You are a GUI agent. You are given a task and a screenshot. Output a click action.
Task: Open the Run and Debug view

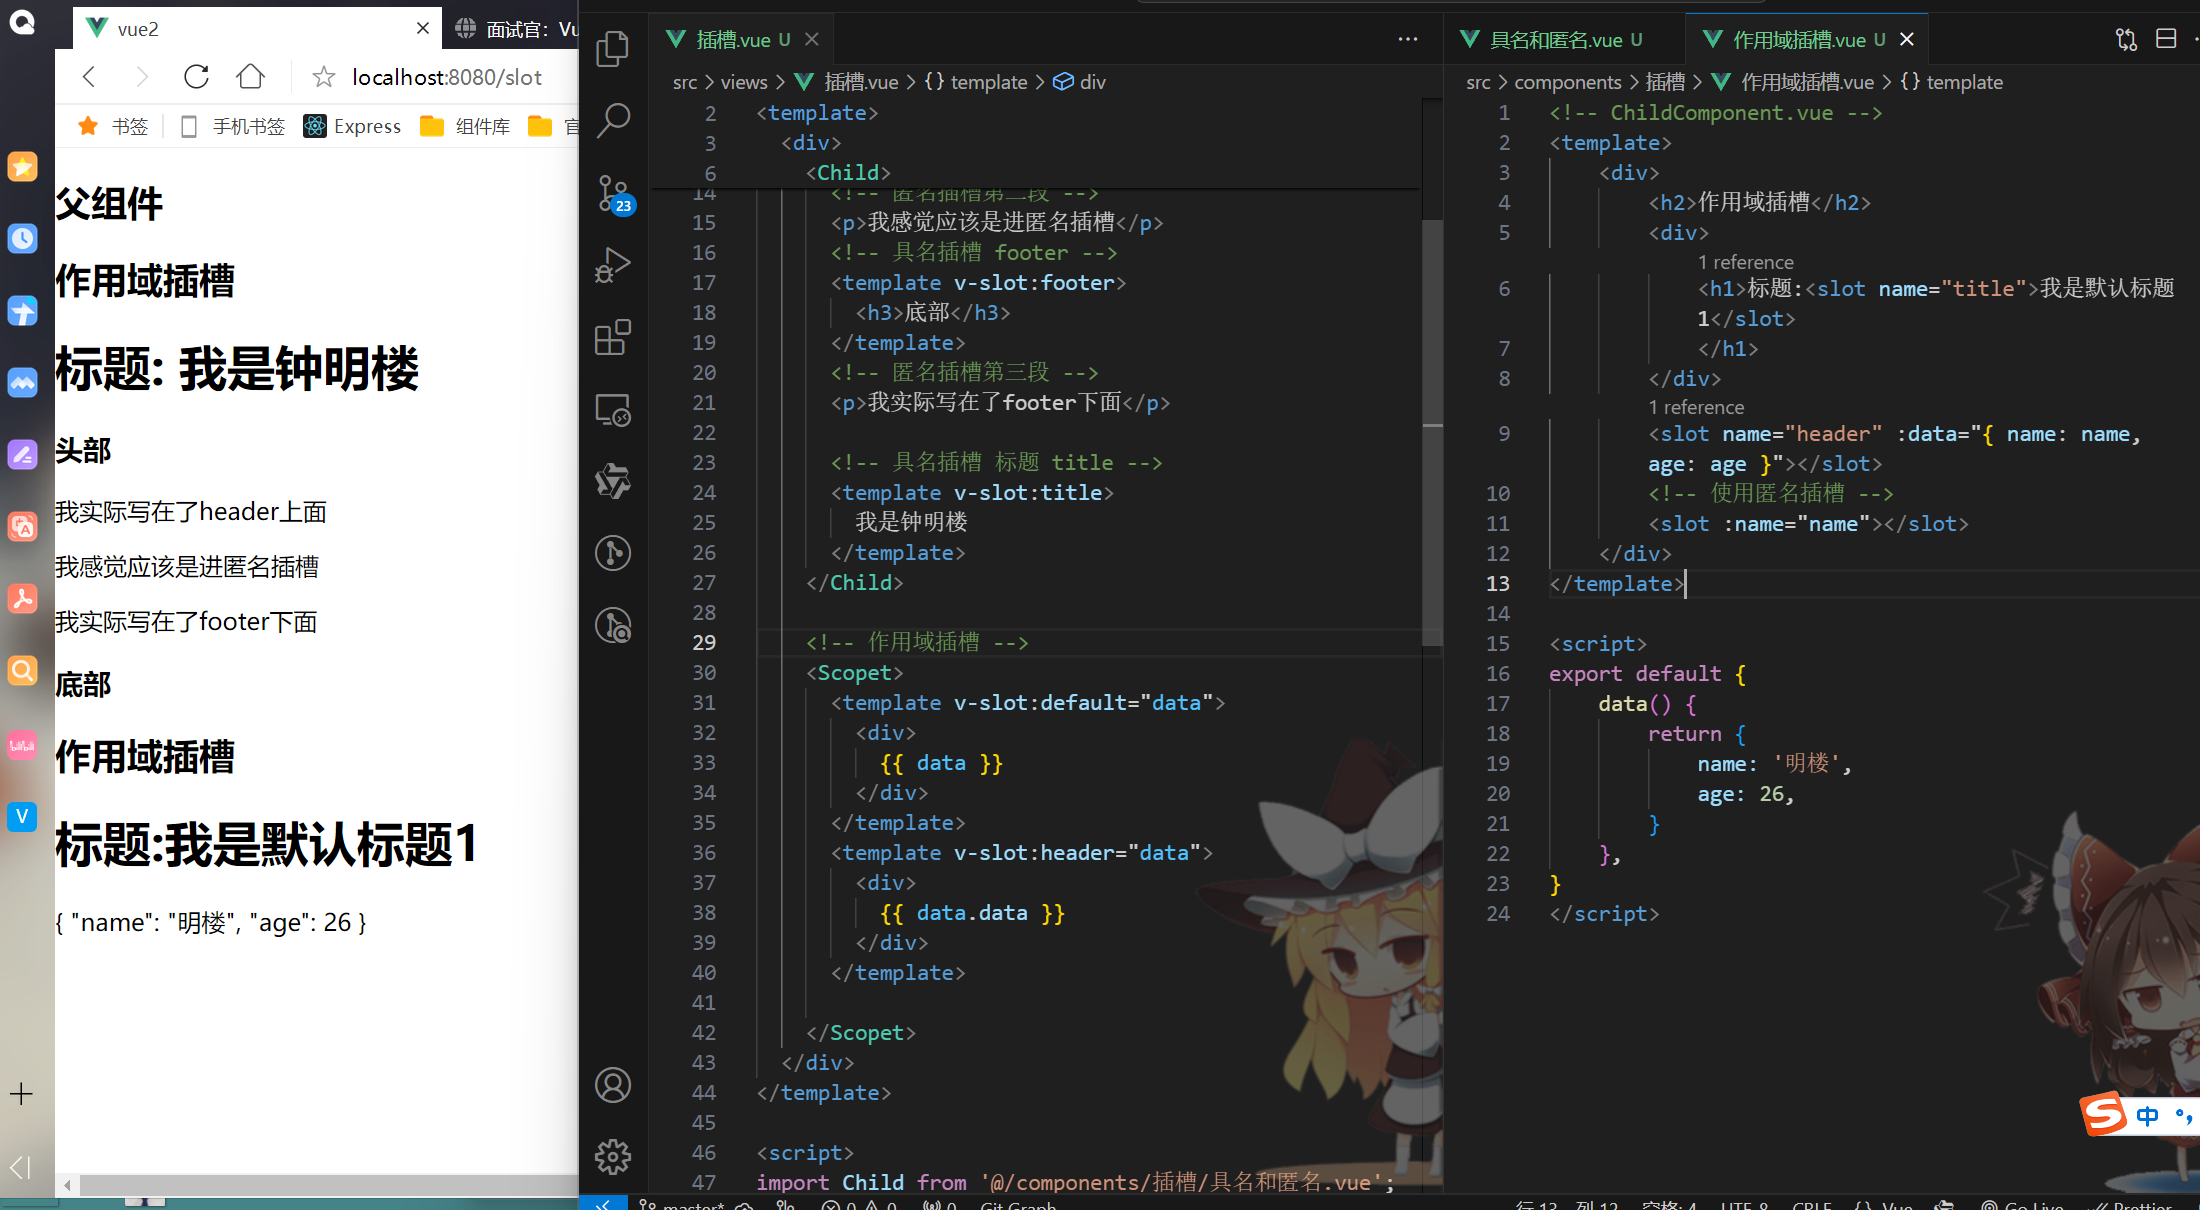coord(612,265)
